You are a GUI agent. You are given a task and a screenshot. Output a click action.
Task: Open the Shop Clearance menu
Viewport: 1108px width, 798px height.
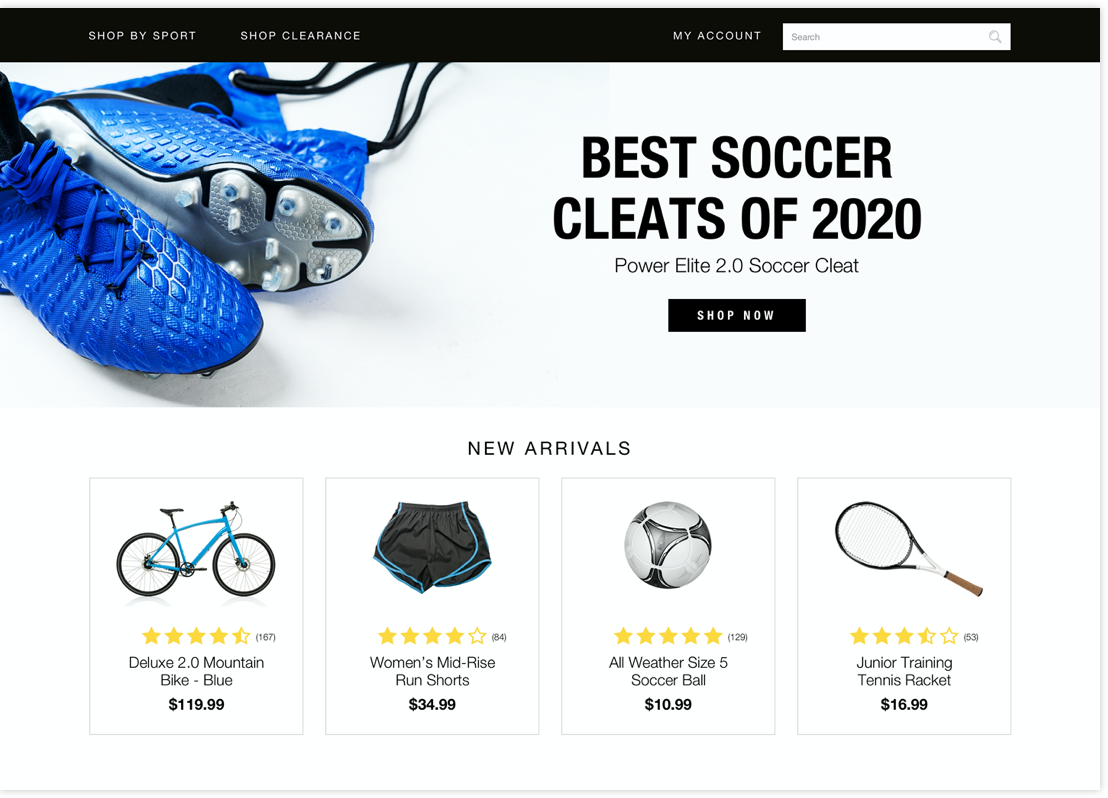click(300, 35)
